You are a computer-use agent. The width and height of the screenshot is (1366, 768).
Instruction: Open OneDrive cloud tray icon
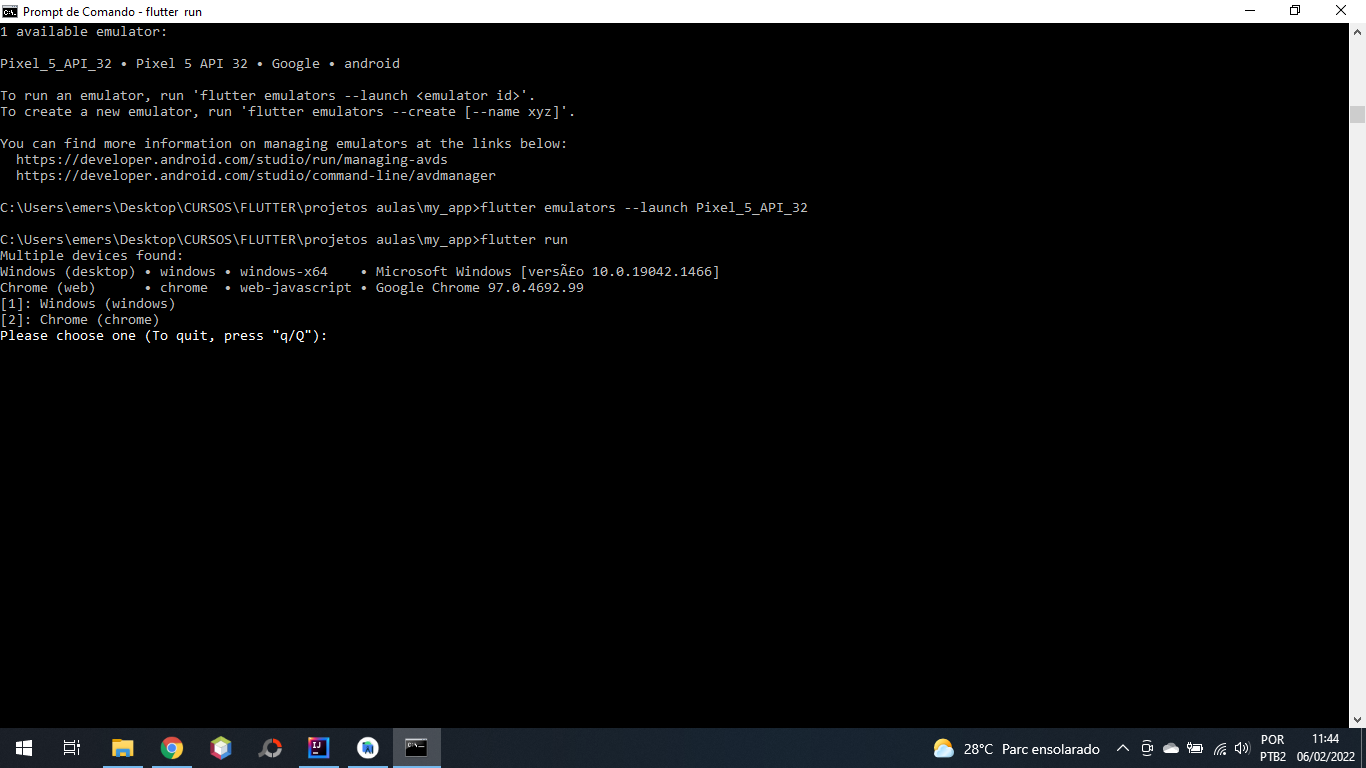[x=1171, y=748]
